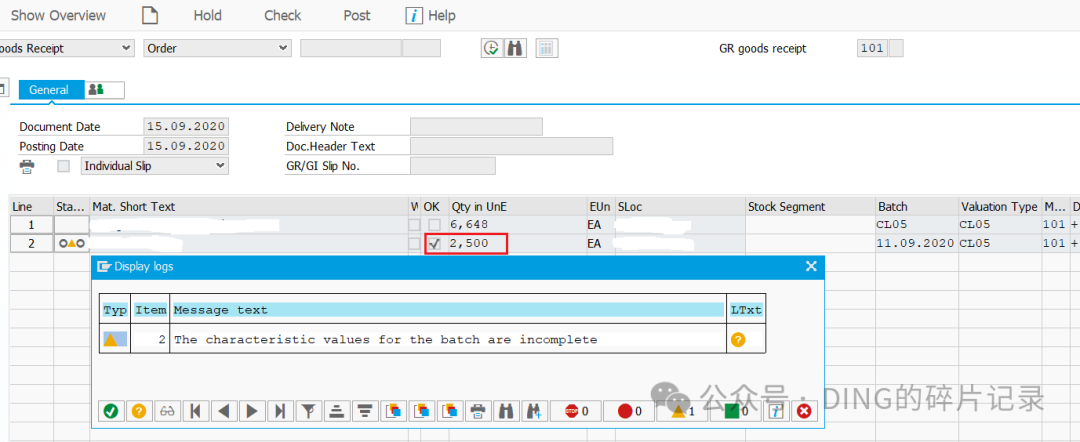Tick the W checkbox in line 1
The height and width of the screenshot is (442, 1080).
414,224
